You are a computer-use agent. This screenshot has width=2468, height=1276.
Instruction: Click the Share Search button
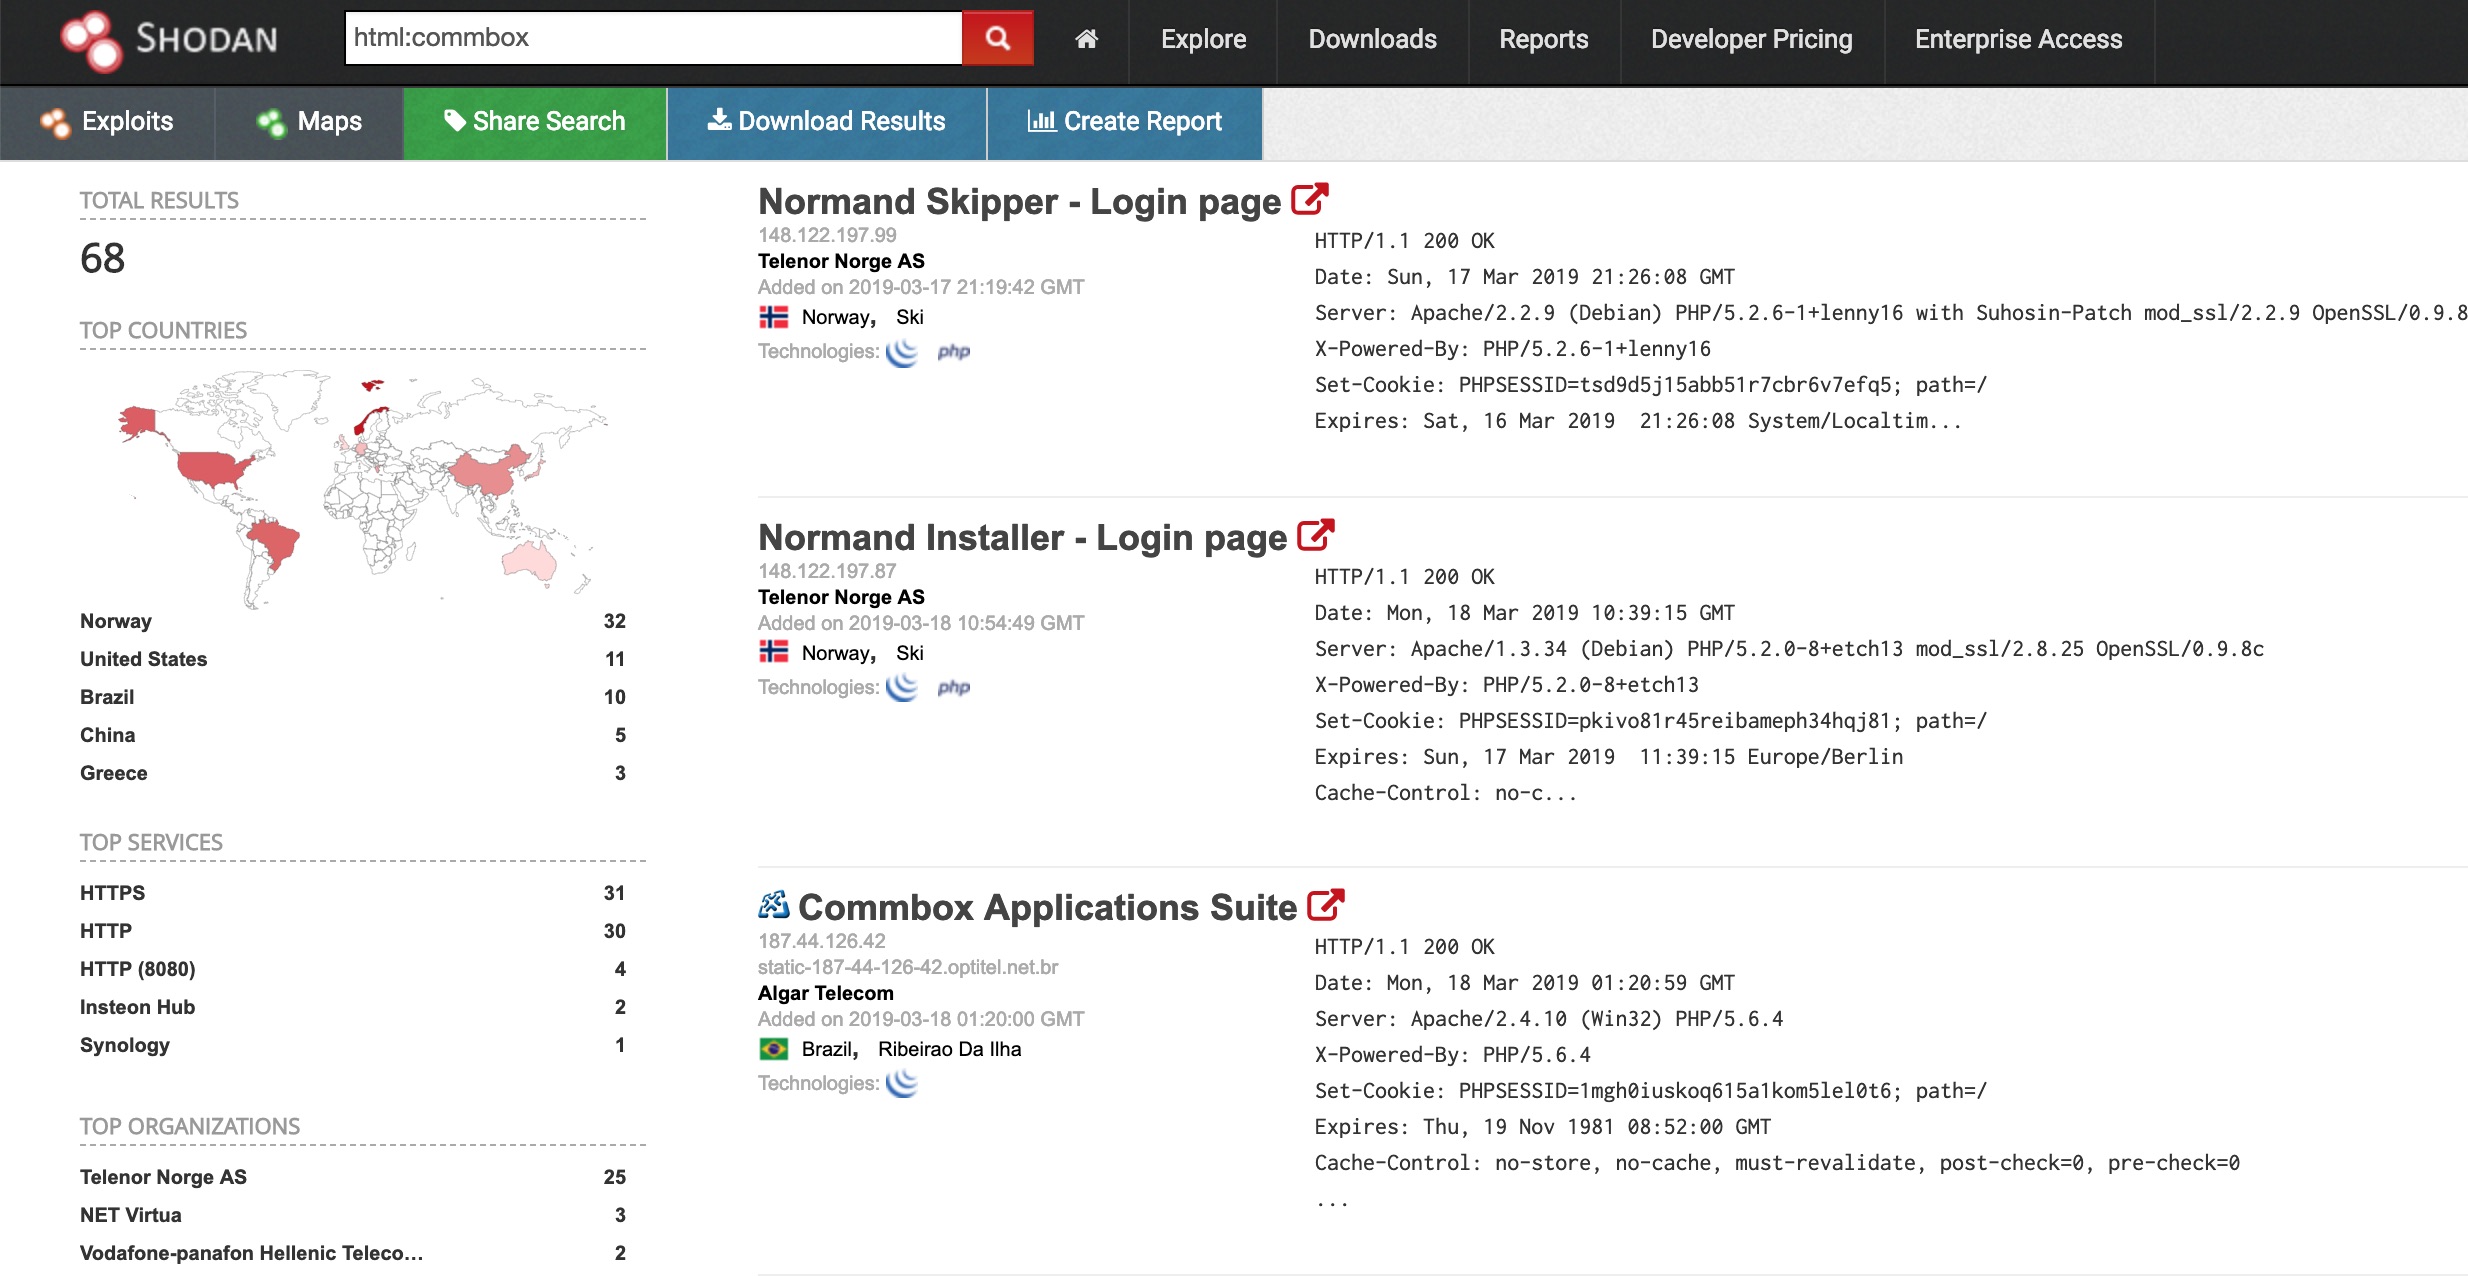[535, 123]
